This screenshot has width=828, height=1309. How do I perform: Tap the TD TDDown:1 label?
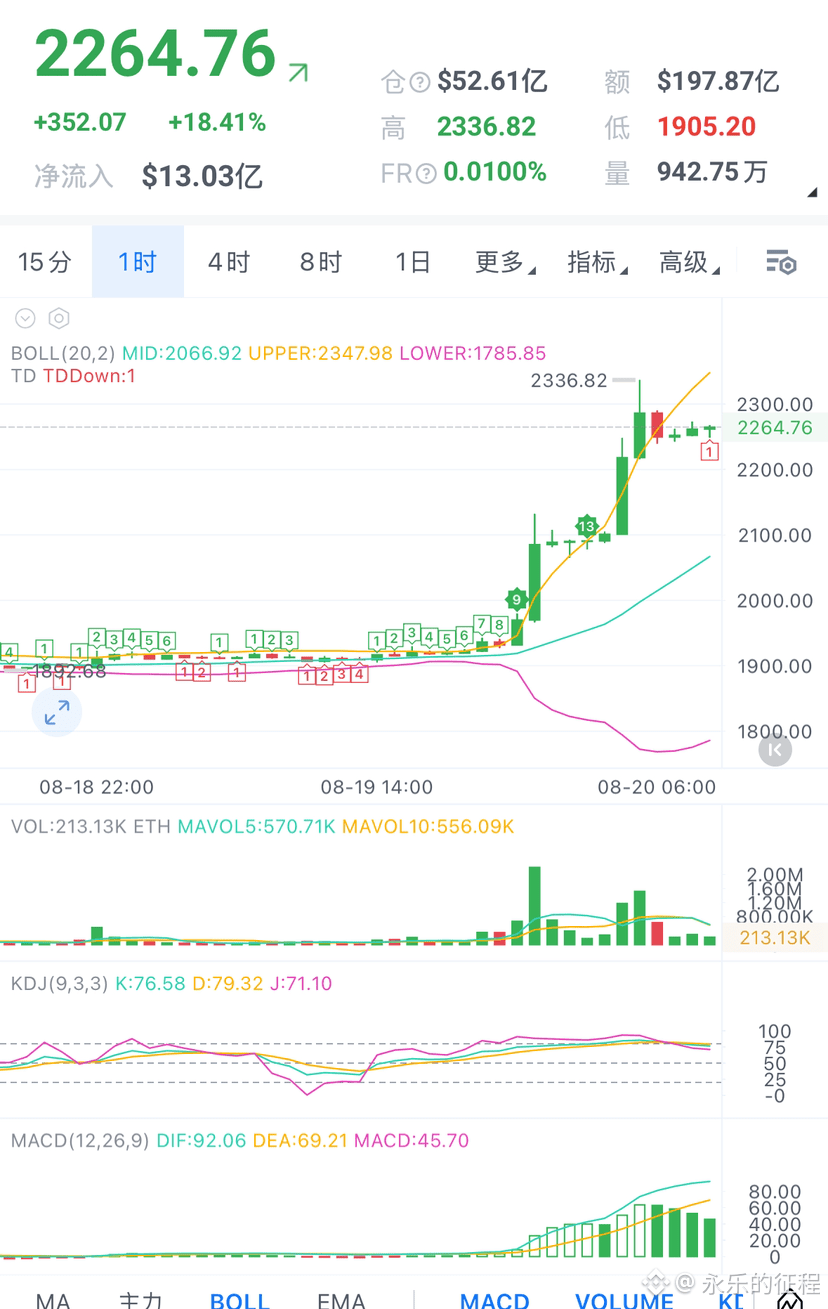coord(73,376)
